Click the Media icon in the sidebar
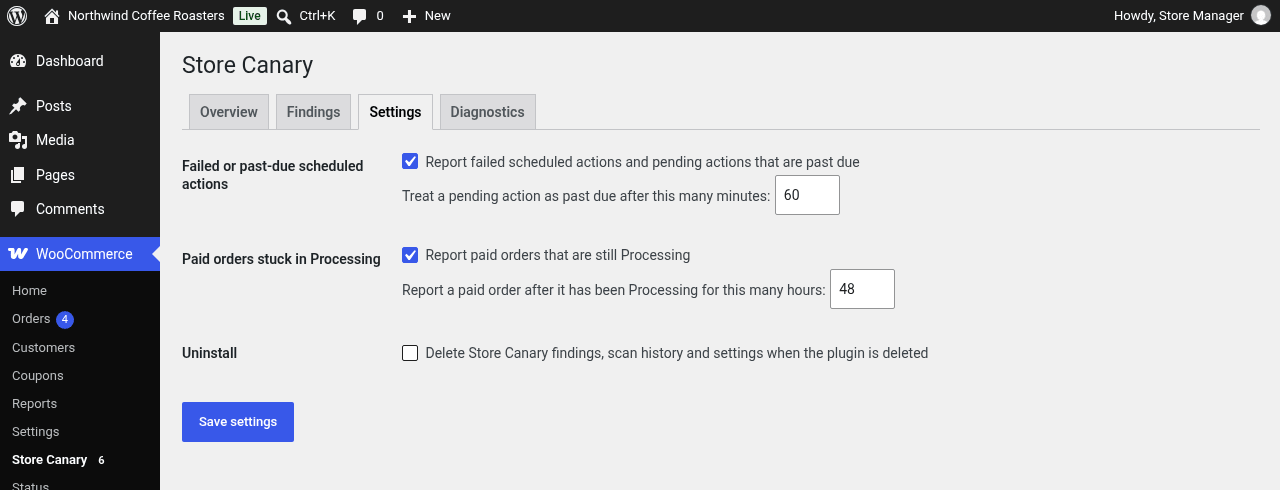 click(x=18, y=140)
